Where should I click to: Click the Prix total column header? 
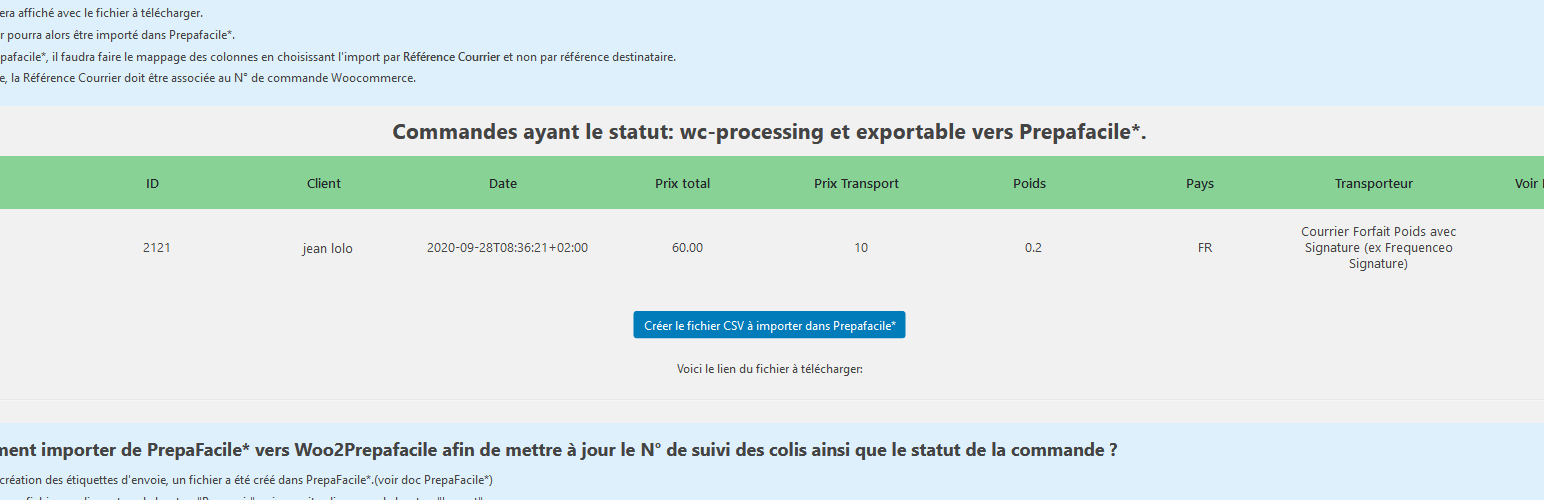pyautogui.click(x=683, y=183)
